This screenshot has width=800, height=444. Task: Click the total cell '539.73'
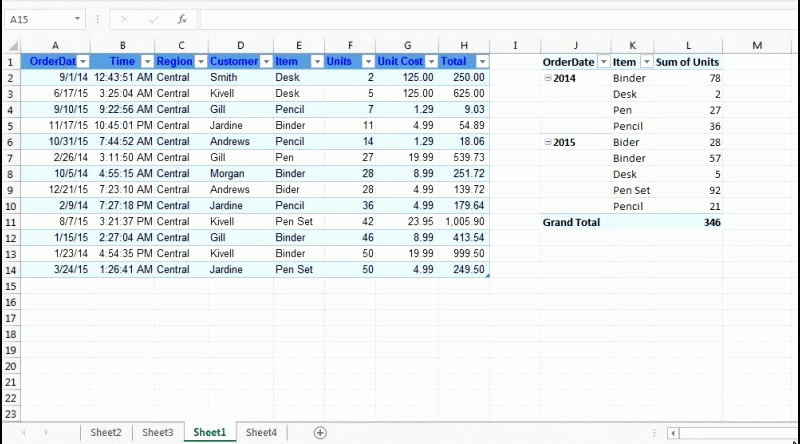464,158
